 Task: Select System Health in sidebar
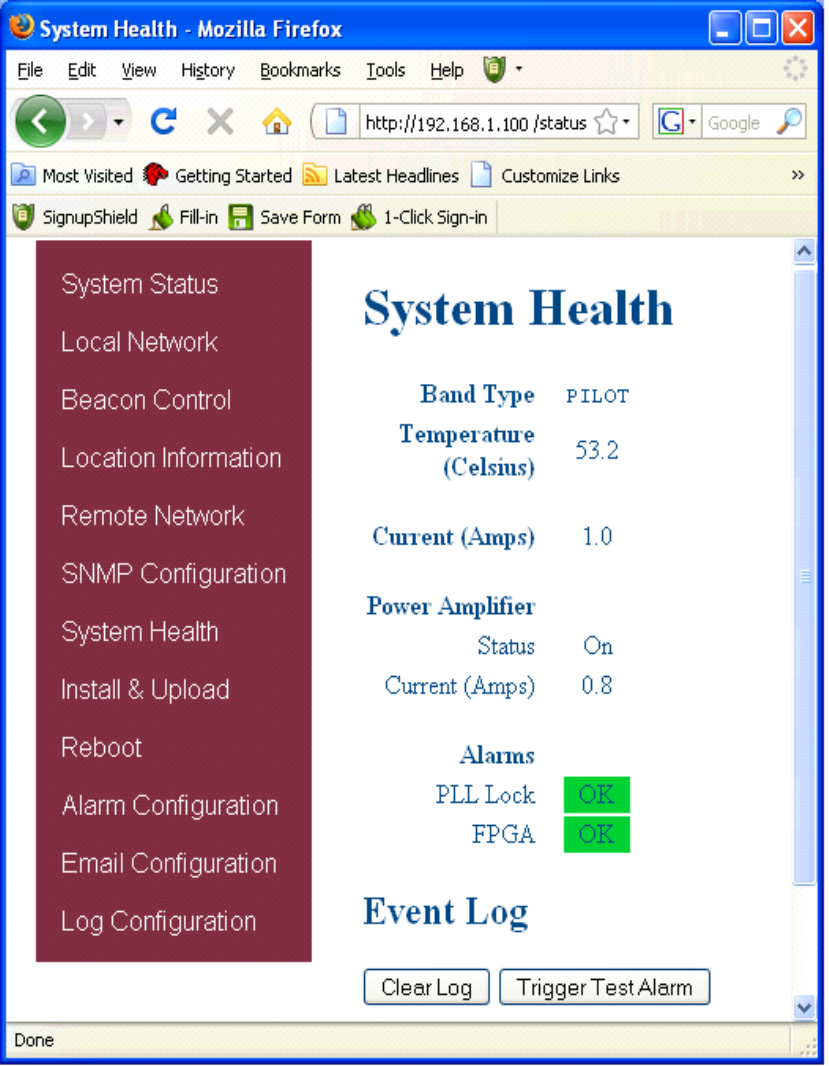coord(139,631)
